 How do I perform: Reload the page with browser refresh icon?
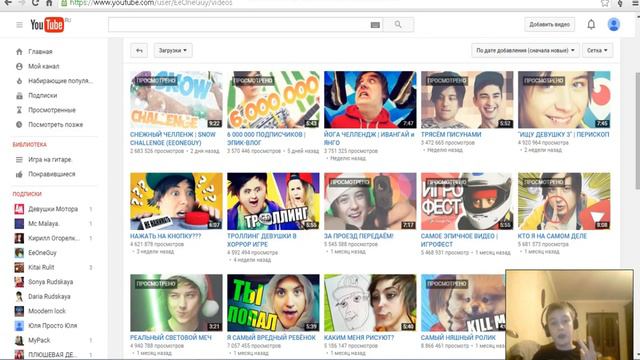click(x=35, y=3)
